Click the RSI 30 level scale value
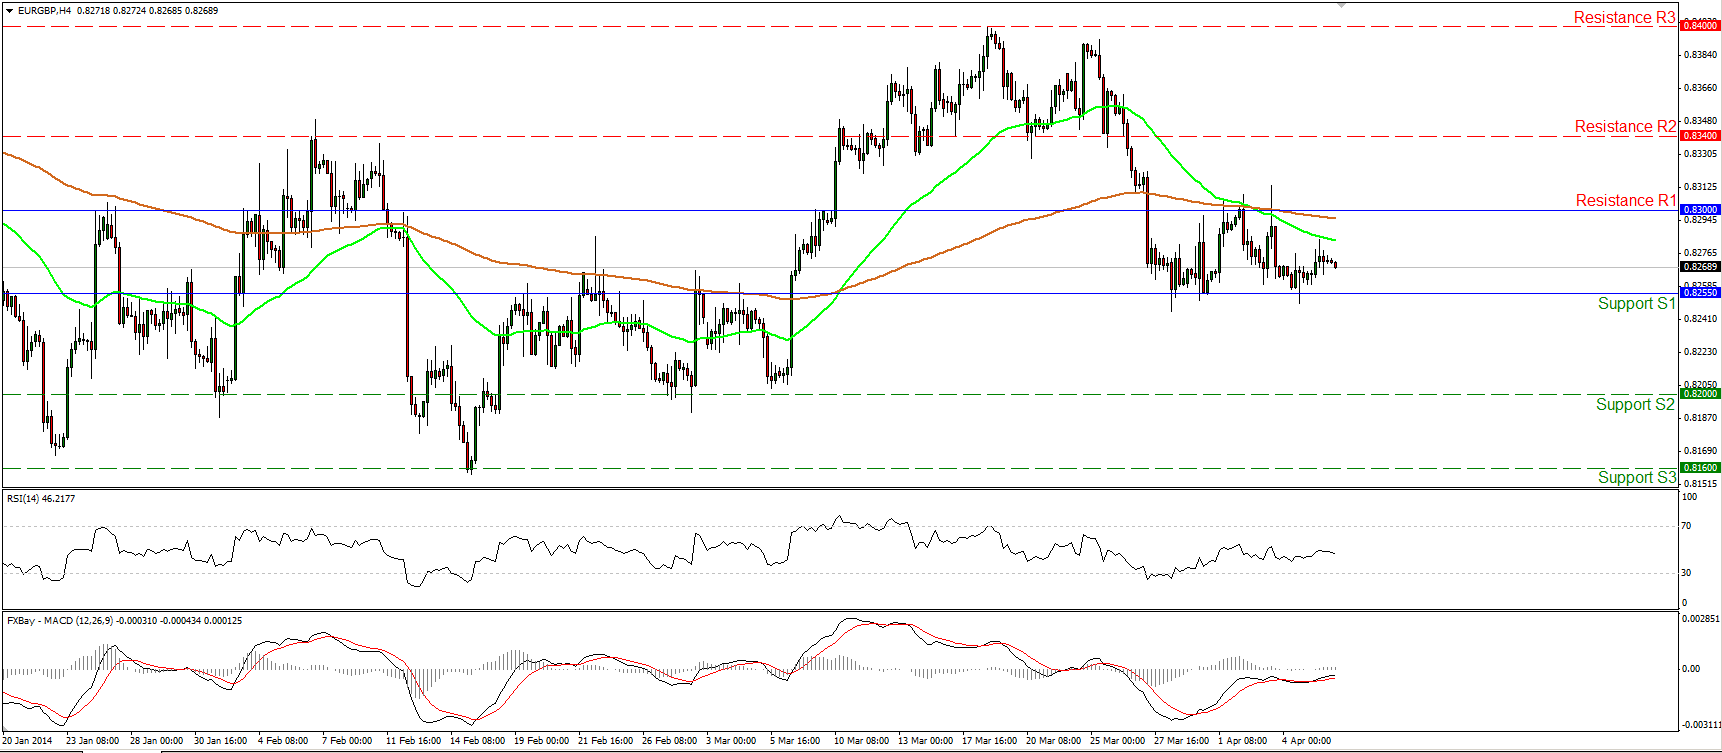This screenshot has width=1722, height=753. (1686, 573)
